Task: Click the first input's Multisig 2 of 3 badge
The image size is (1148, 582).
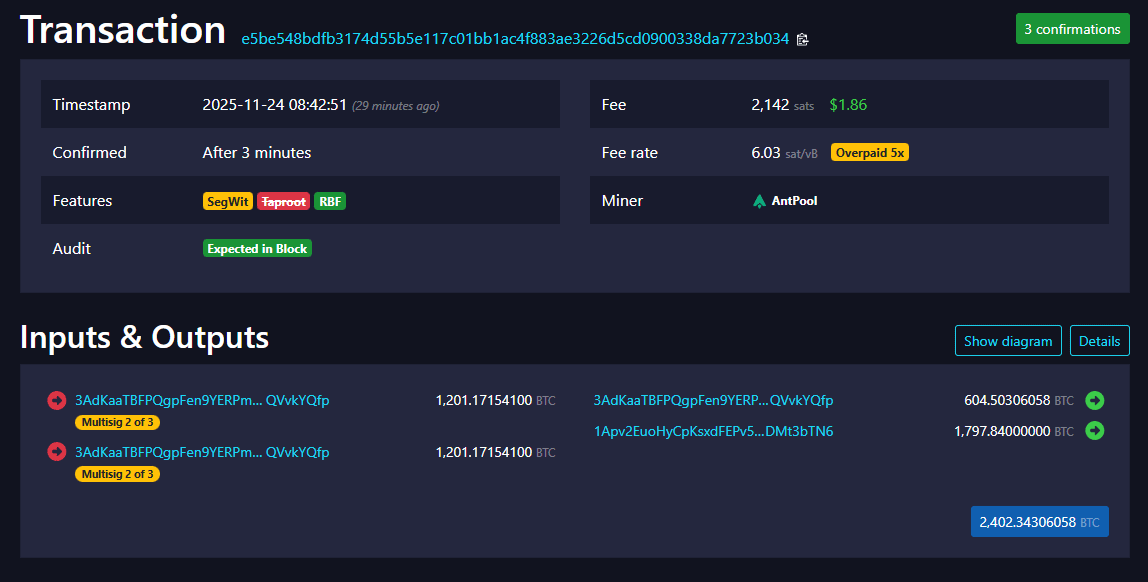Action: point(117,422)
